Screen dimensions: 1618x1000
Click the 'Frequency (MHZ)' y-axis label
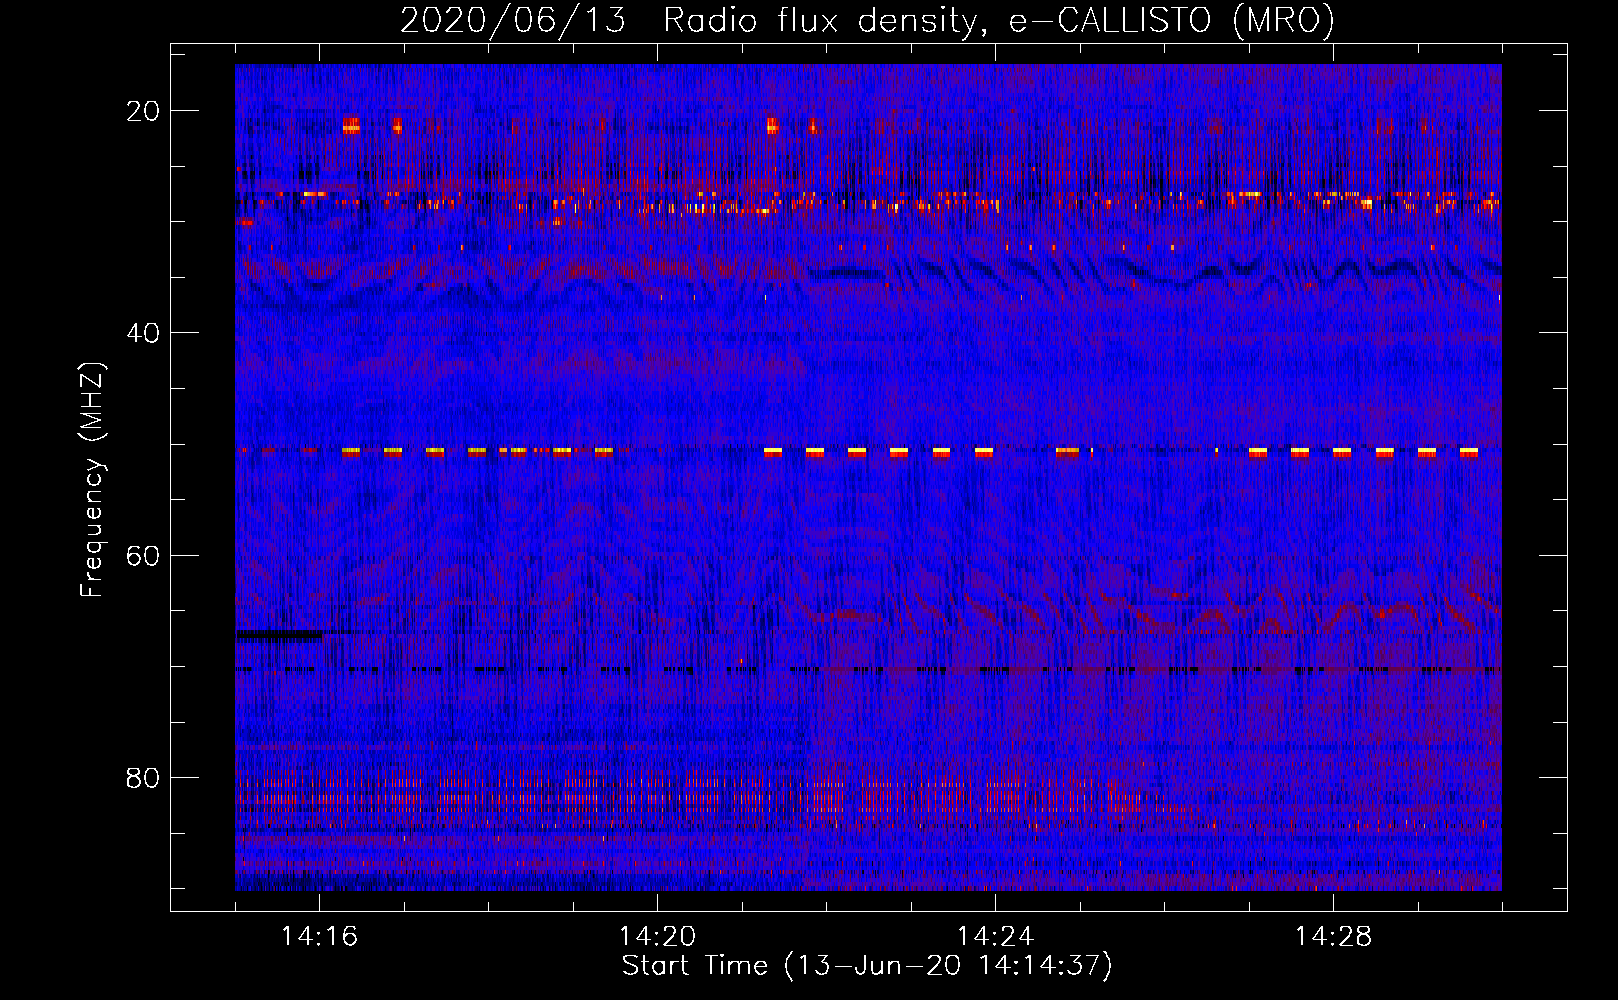coord(92,480)
